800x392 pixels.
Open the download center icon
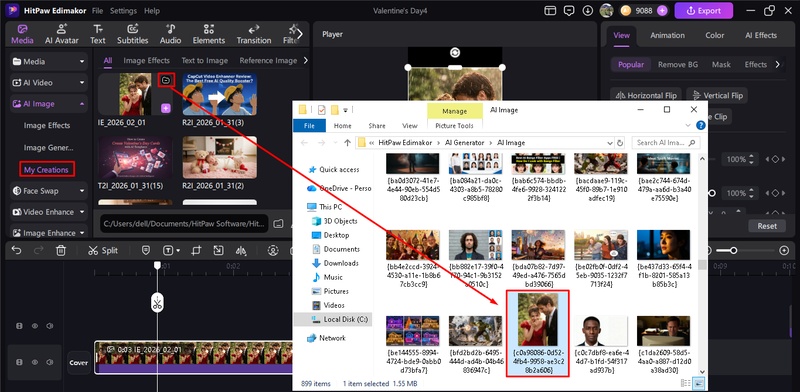[588, 10]
